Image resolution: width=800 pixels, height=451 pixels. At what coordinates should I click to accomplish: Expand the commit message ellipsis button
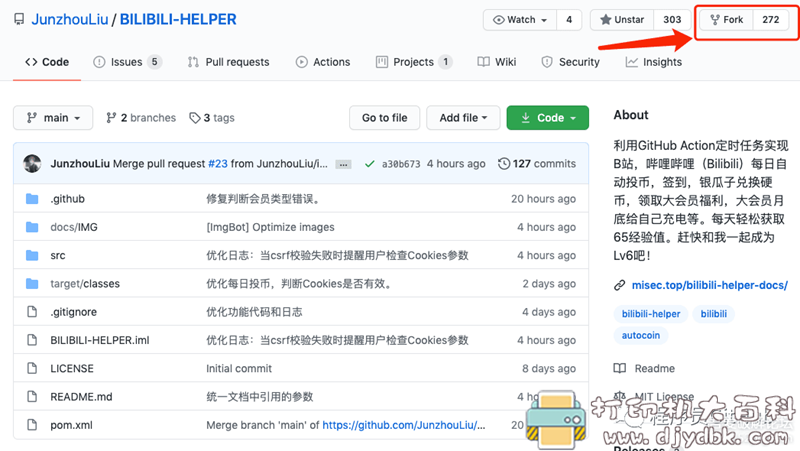(x=343, y=164)
